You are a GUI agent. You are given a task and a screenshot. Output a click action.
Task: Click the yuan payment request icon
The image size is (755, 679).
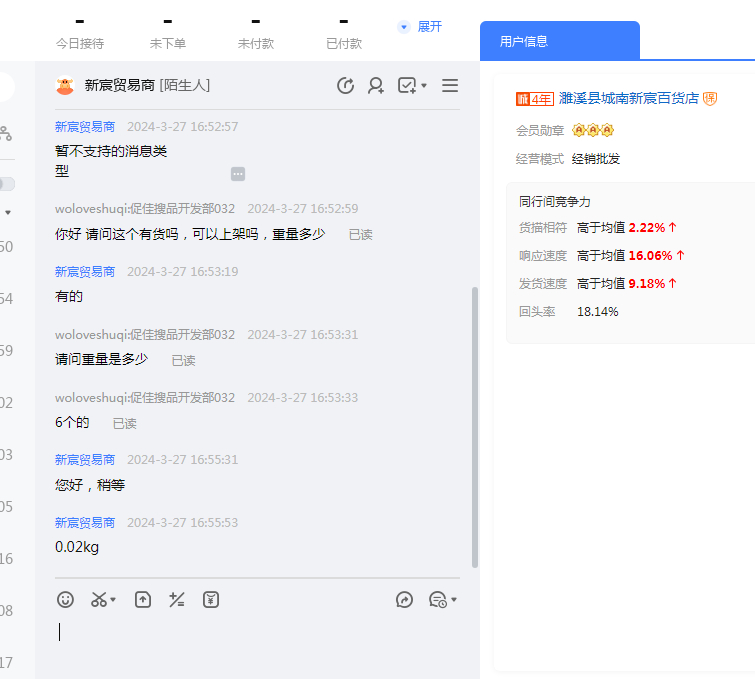pyautogui.click(x=211, y=599)
